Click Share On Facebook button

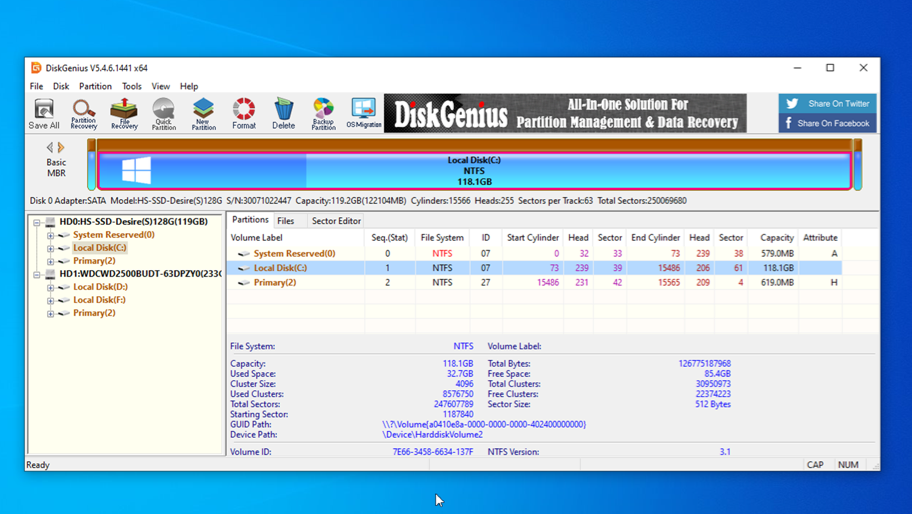(x=828, y=123)
